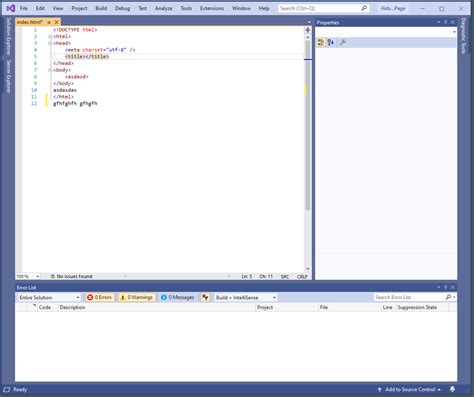Click Add to Source Control in status bar

(x=409, y=389)
